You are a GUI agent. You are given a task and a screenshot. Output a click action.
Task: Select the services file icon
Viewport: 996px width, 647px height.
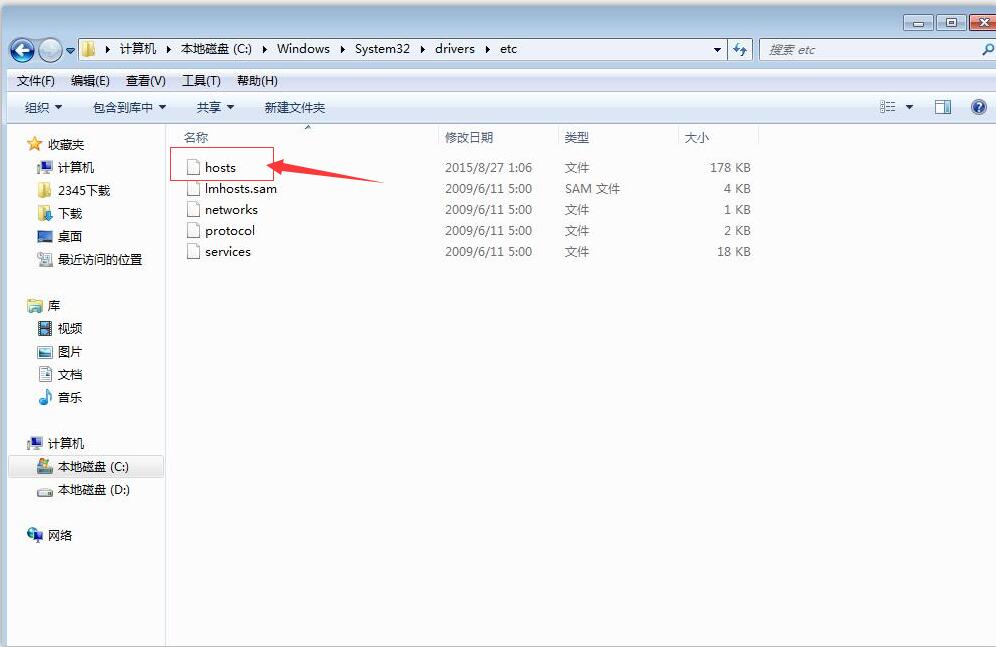(193, 251)
